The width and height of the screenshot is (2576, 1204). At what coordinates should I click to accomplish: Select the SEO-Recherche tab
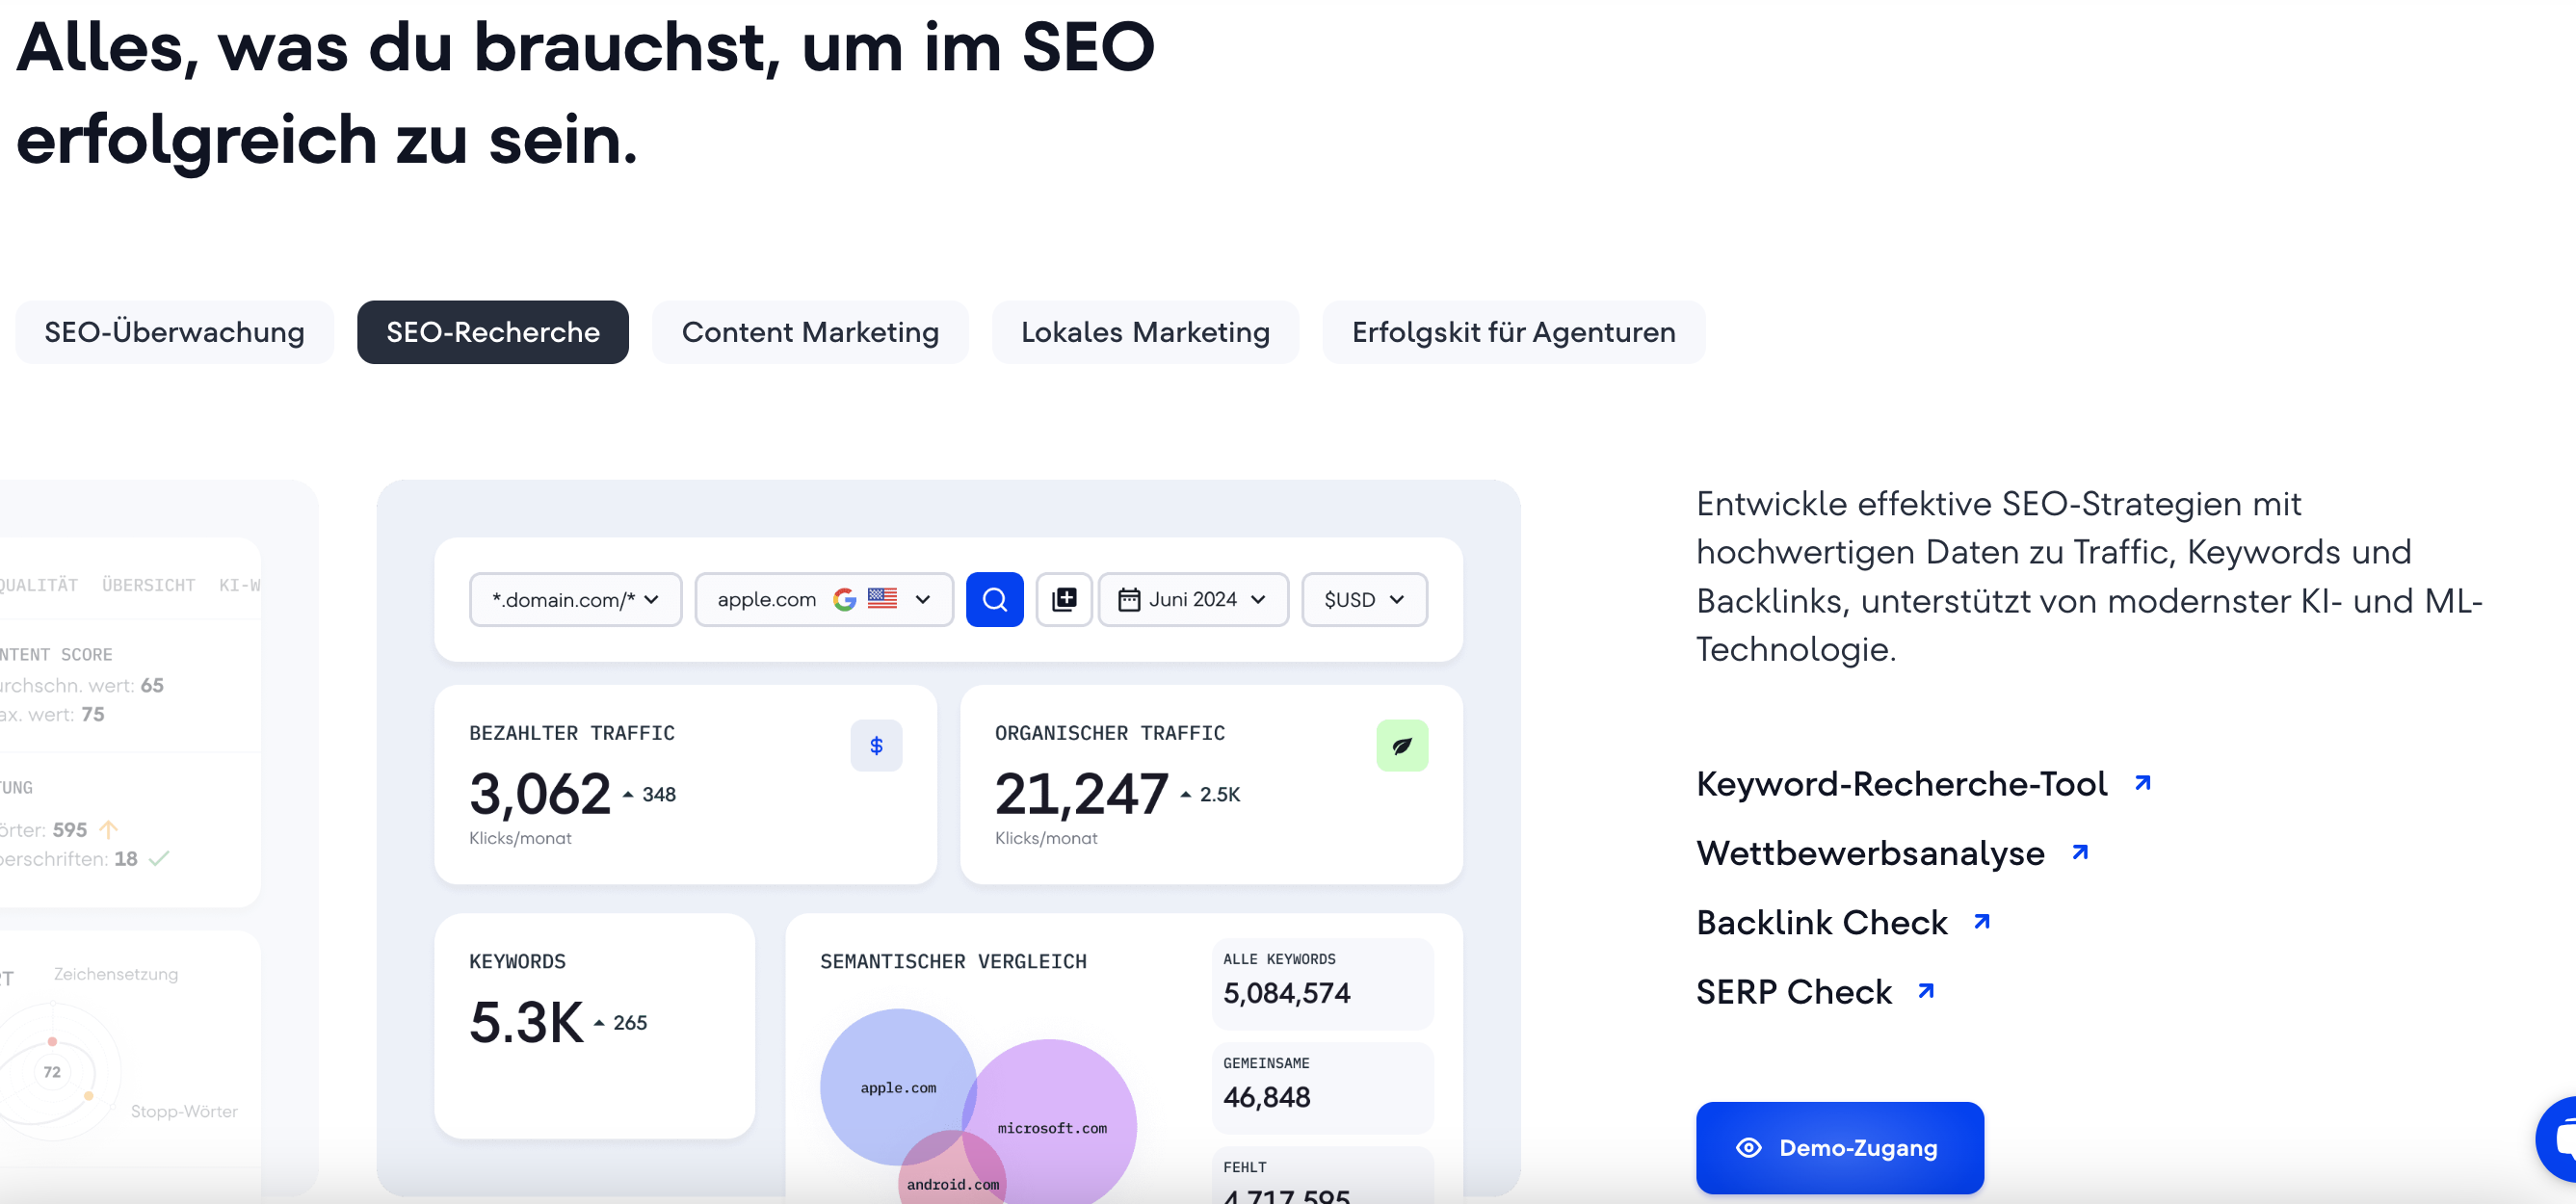point(493,332)
